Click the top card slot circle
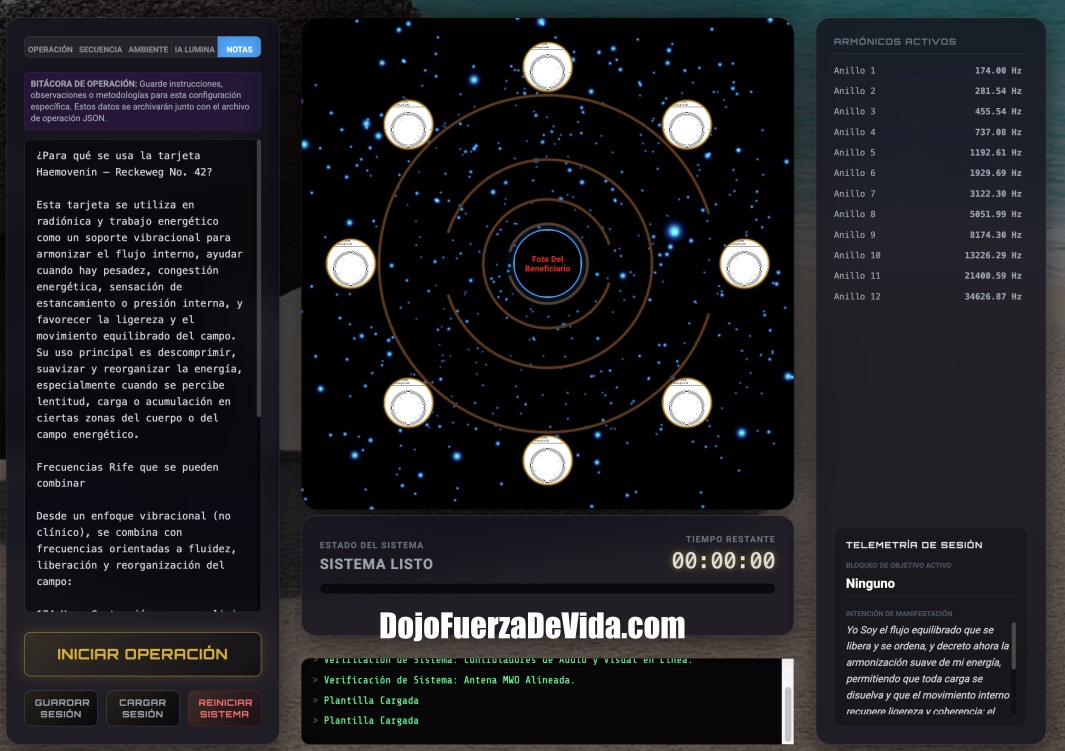This screenshot has width=1065, height=751. click(547, 67)
